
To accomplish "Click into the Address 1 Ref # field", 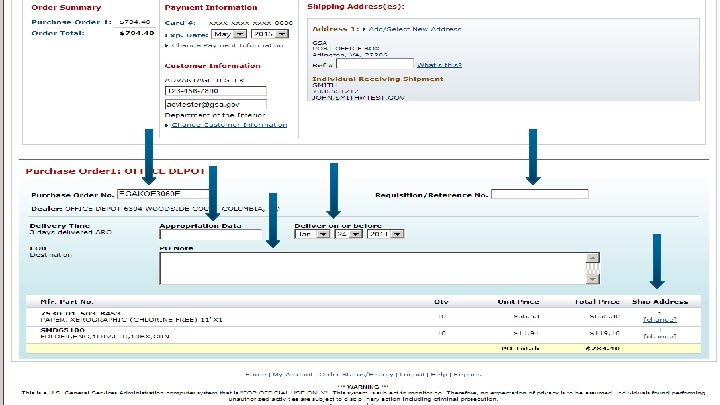I will click(375, 64).
